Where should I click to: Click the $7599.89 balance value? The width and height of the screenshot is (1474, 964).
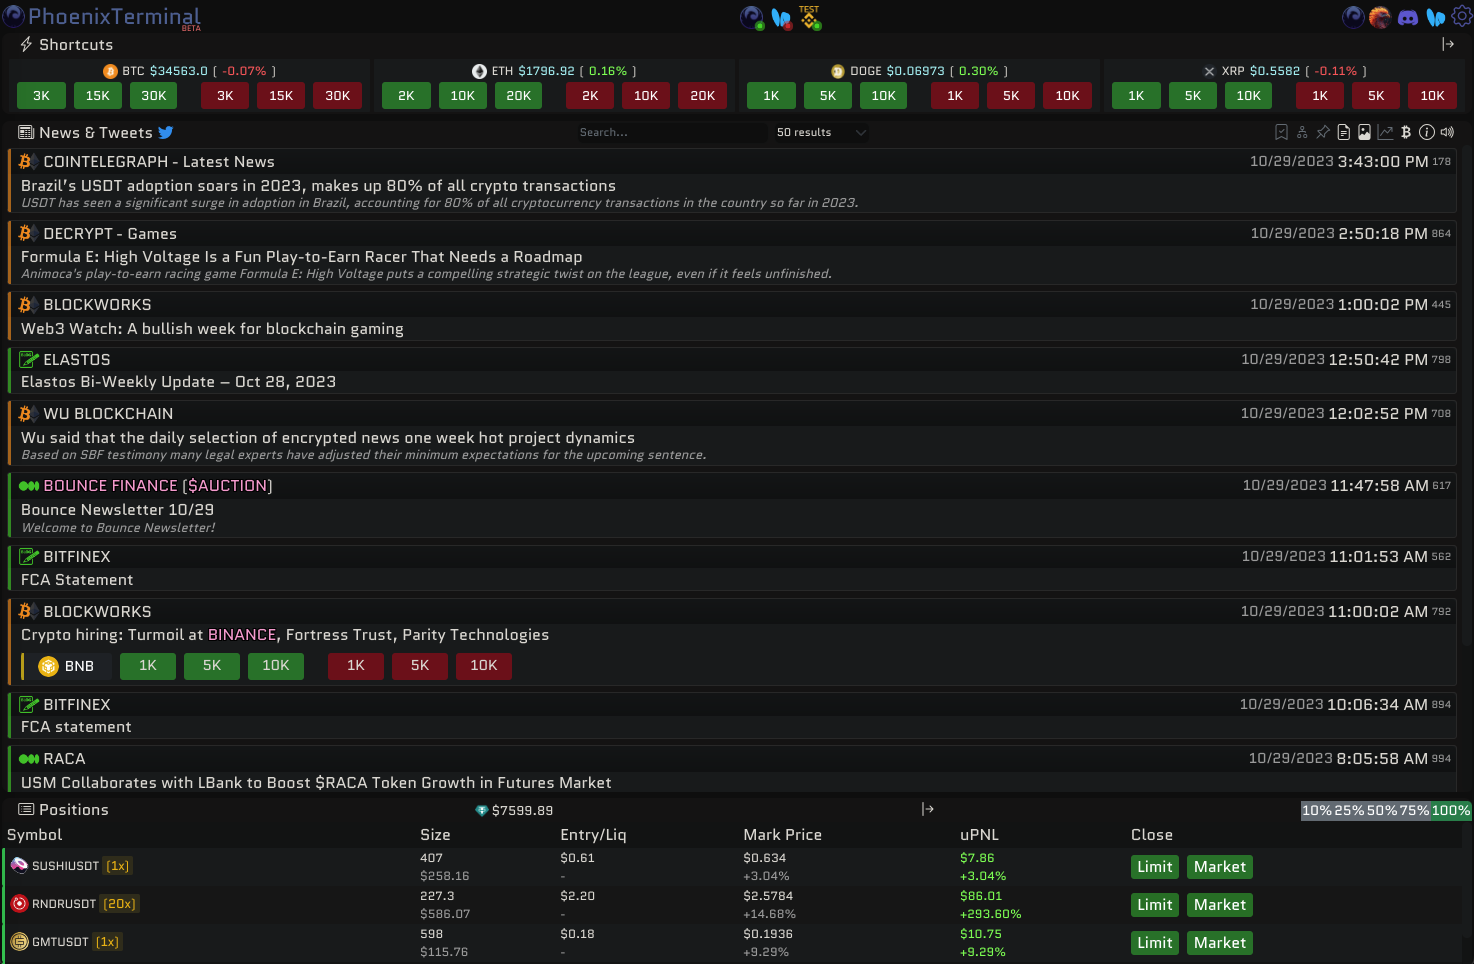coord(522,811)
